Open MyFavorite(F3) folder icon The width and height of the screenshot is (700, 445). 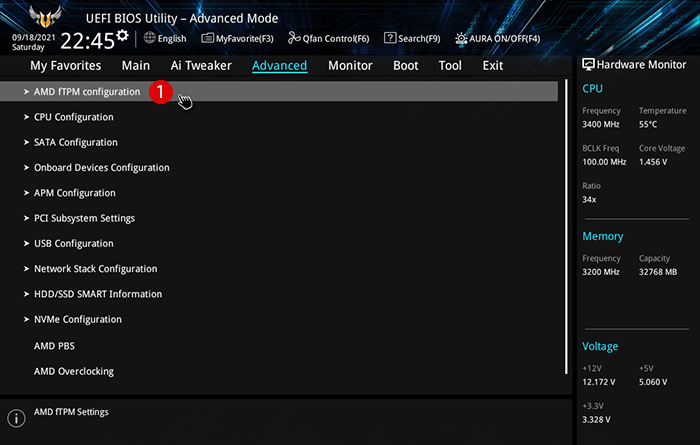207,38
